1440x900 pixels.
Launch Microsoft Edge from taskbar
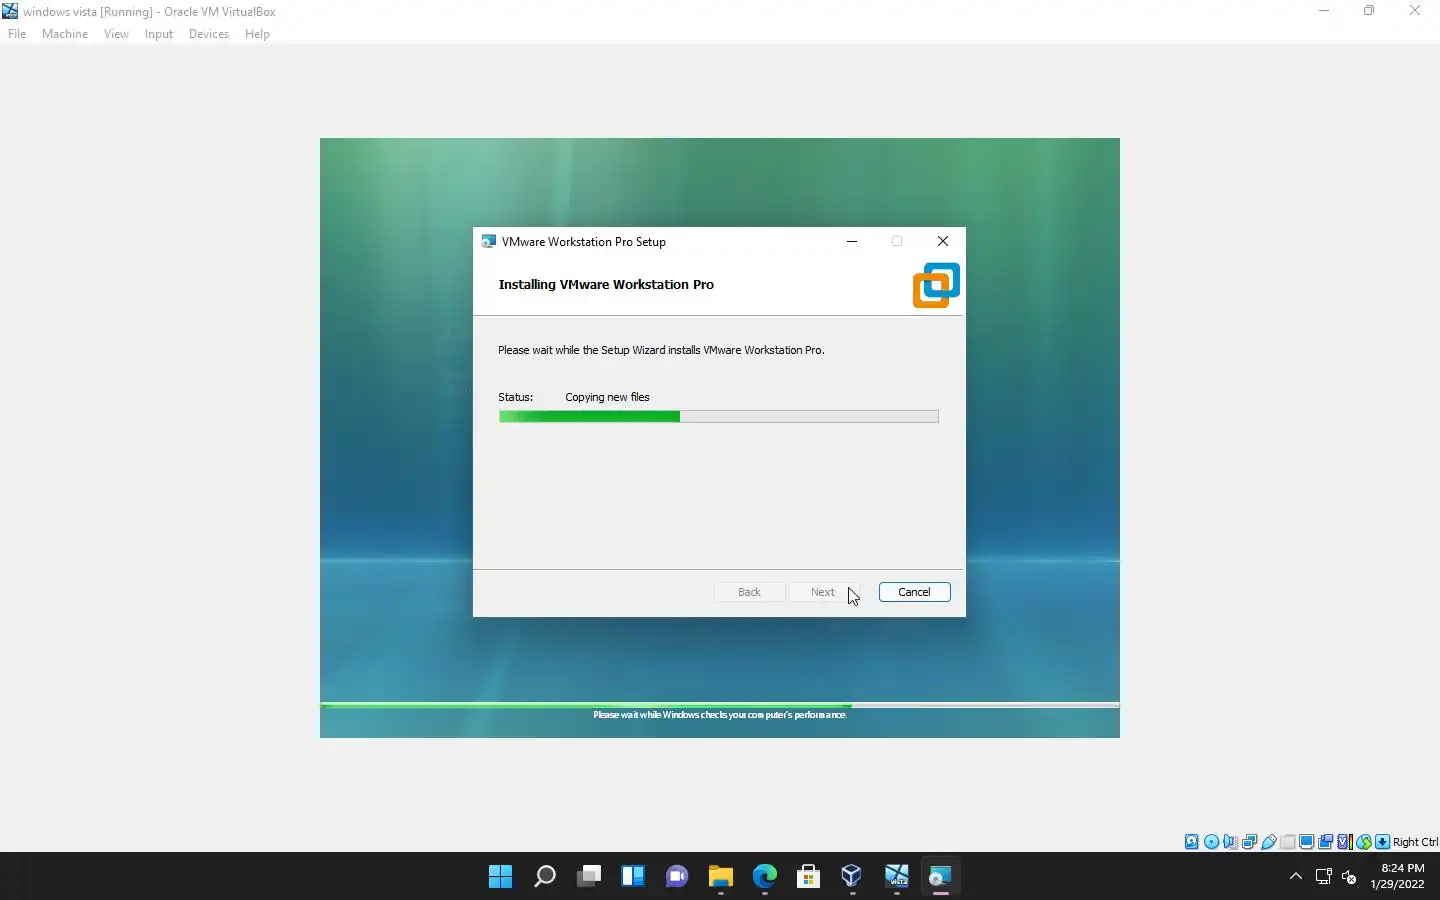coord(765,877)
